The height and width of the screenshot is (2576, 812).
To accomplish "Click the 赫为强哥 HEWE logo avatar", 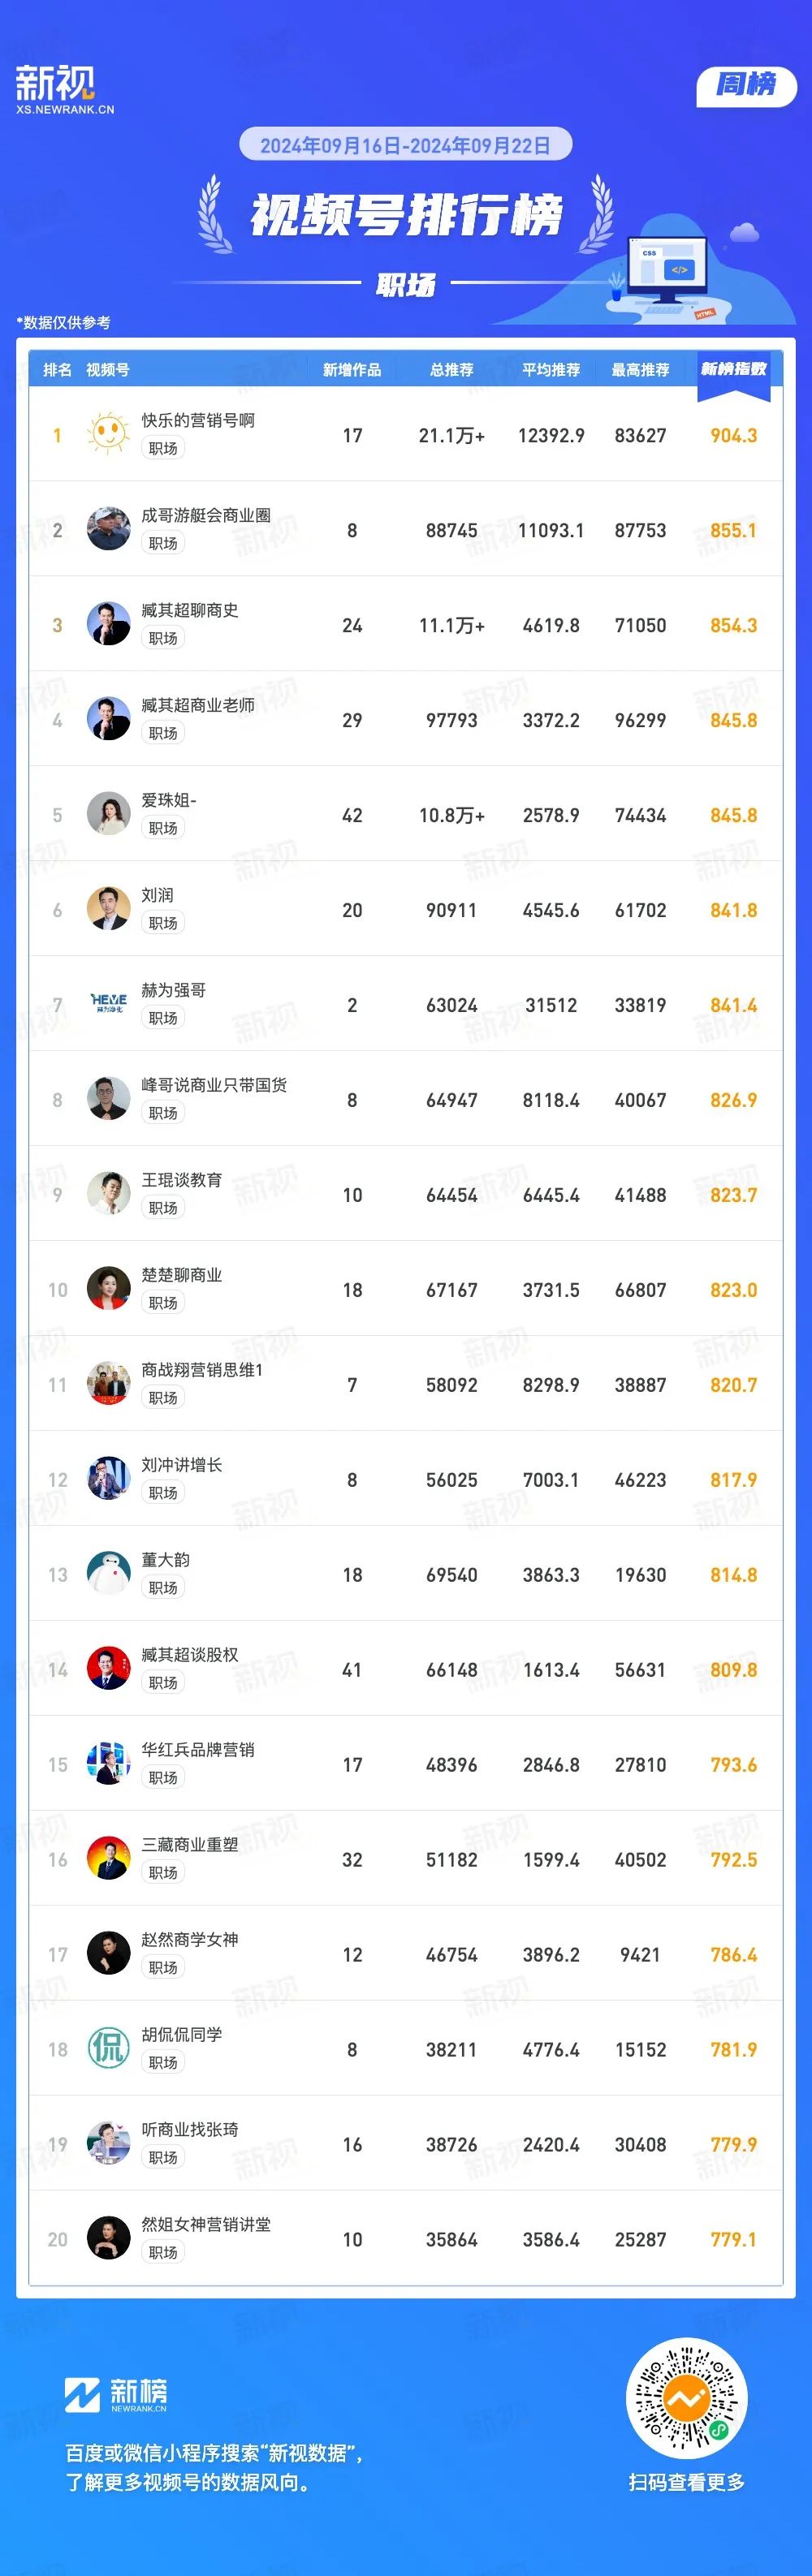I will point(108,1004).
